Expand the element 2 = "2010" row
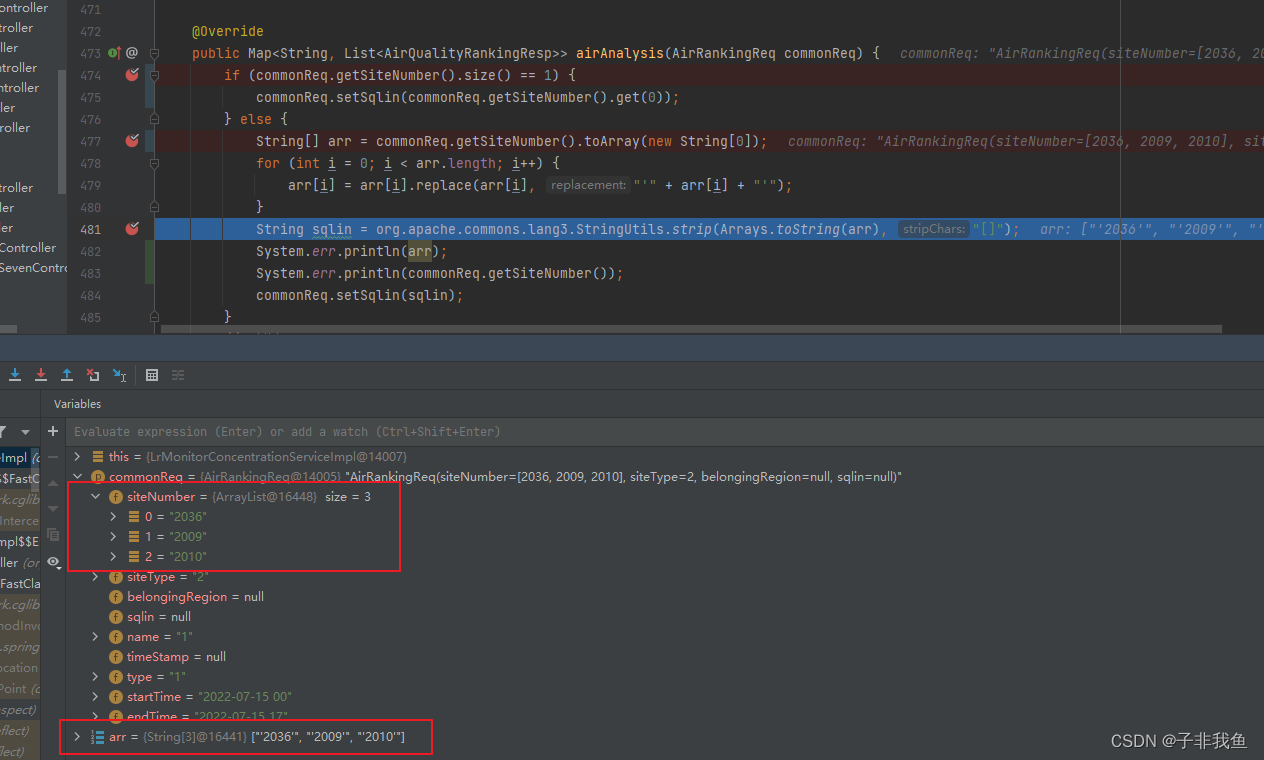The width and height of the screenshot is (1264, 760). click(x=114, y=557)
